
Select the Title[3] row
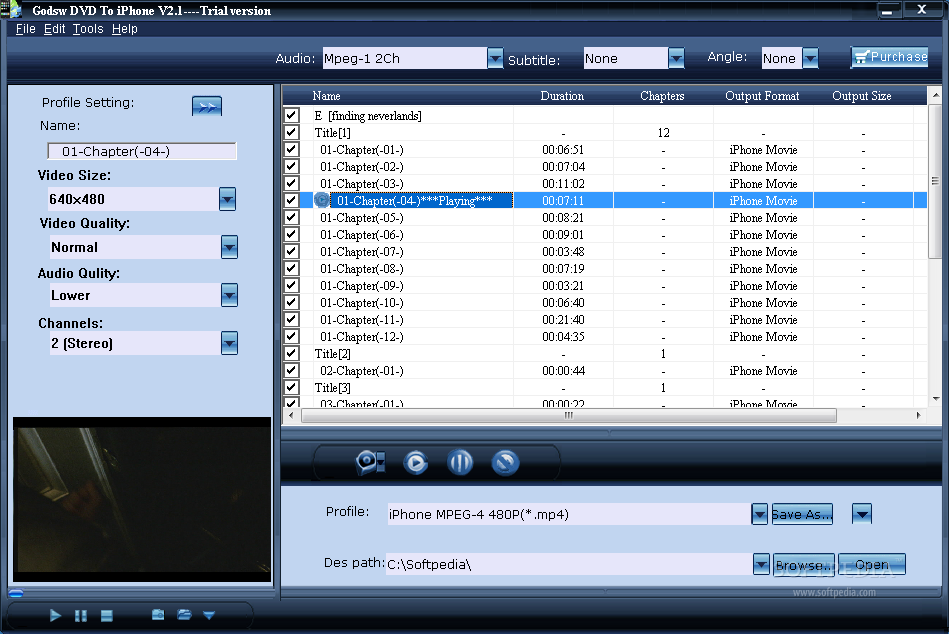[x=605, y=387]
